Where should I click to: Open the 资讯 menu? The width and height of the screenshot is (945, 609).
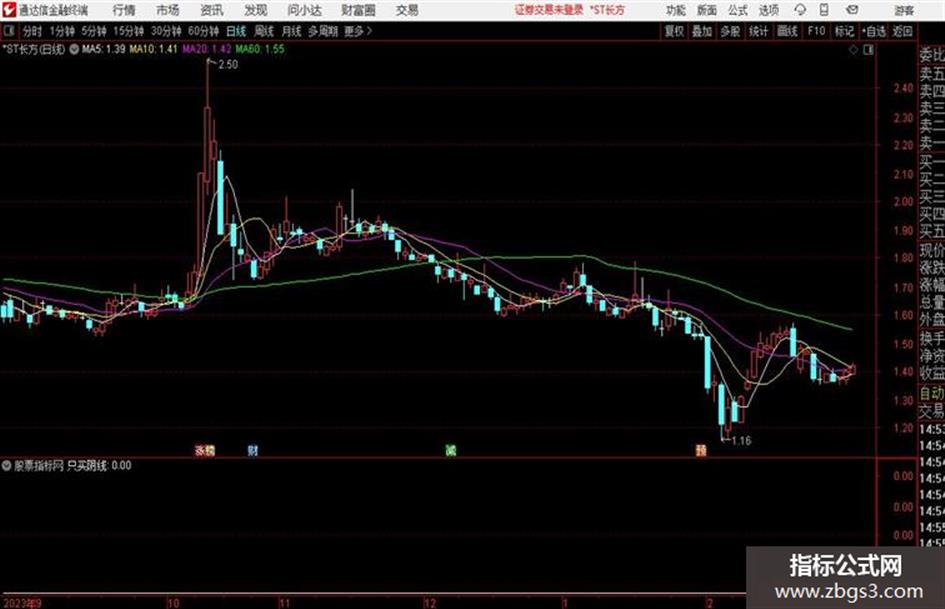tap(212, 10)
